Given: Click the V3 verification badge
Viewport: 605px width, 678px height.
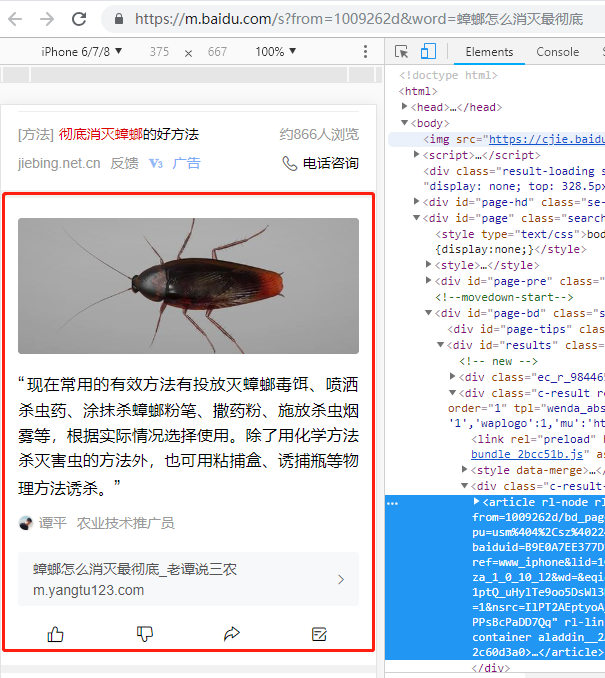Looking at the screenshot, I should tap(156, 163).
